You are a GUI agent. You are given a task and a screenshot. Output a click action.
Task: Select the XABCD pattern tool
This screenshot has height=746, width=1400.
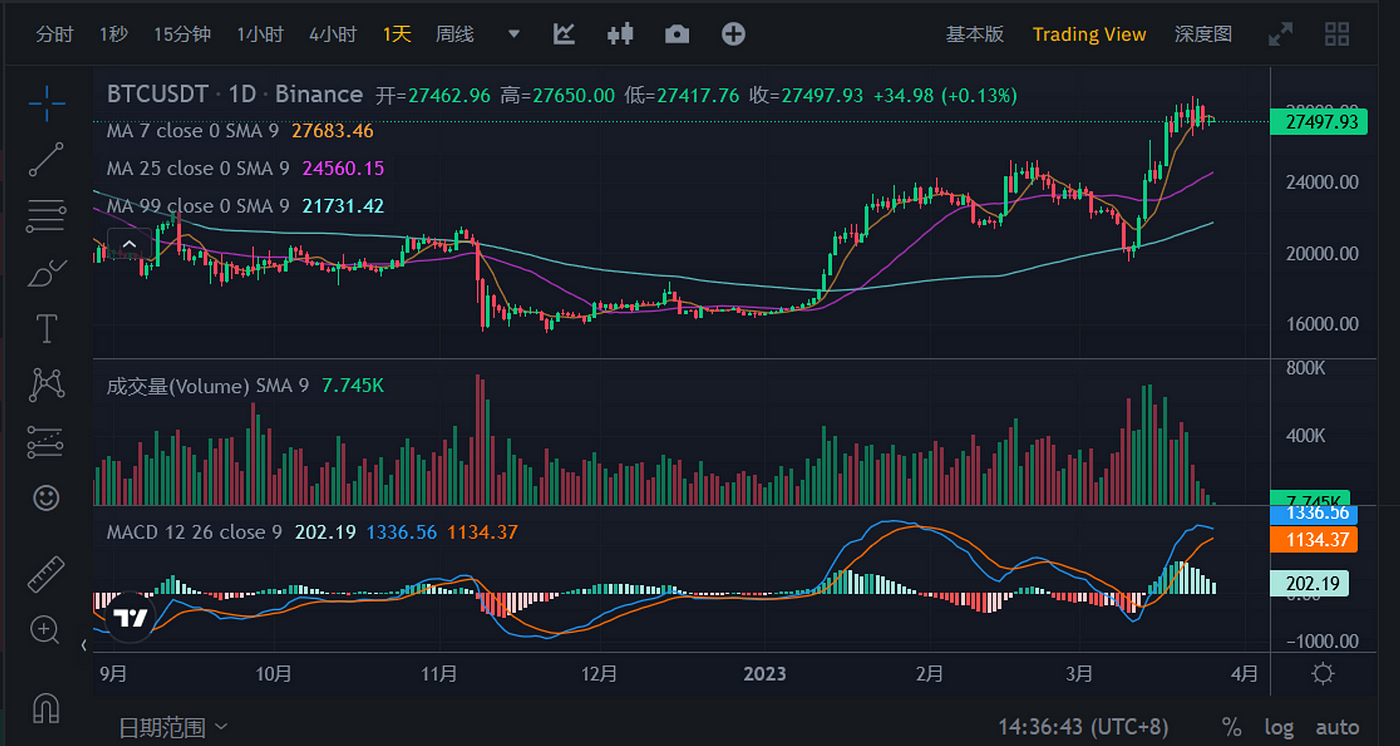coord(46,385)
